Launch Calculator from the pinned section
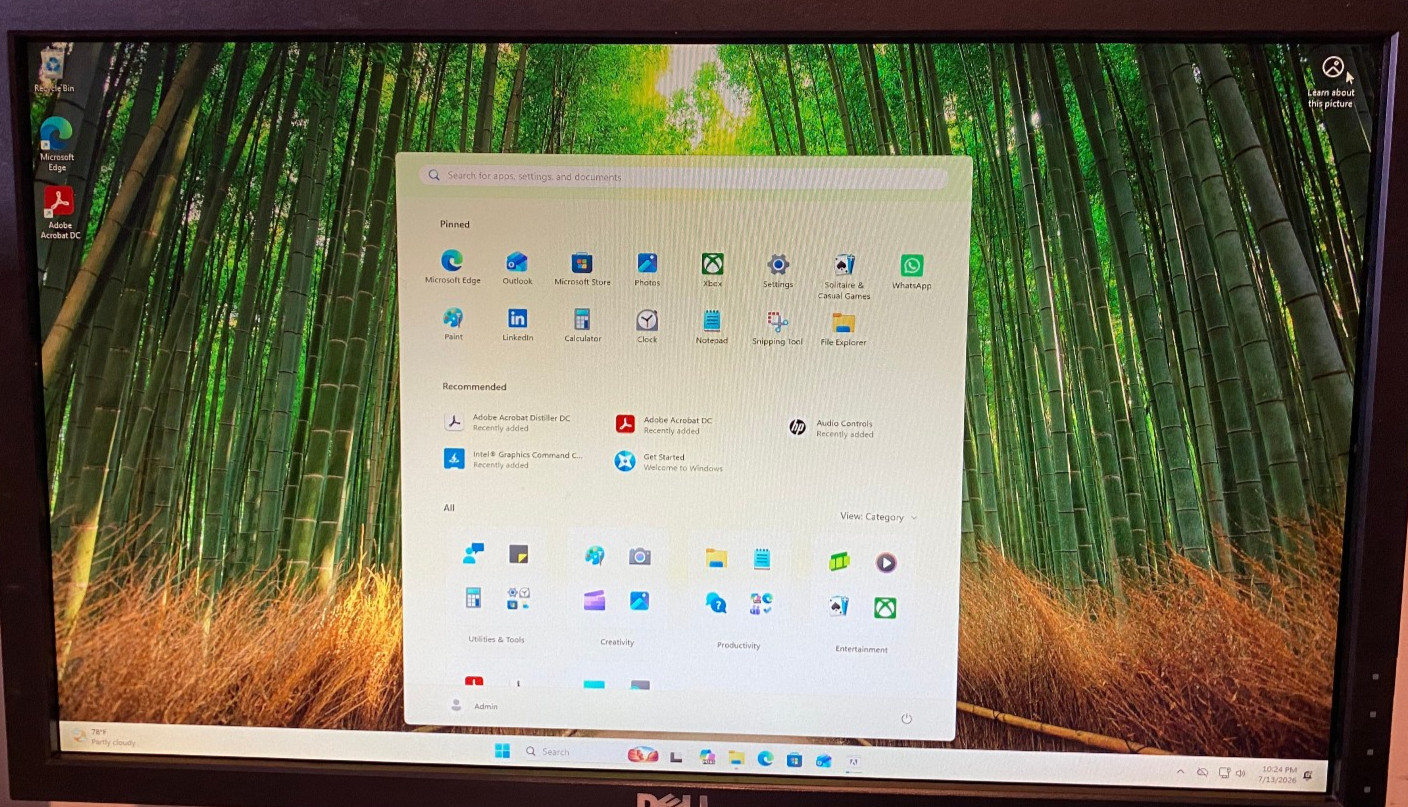The width and height of the screenshot is (1408, 807). pos(582,325)
